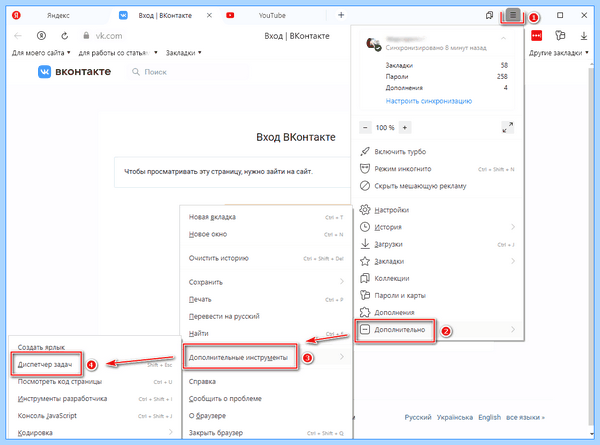Expand the Сохранить submenu

(266, 282)
